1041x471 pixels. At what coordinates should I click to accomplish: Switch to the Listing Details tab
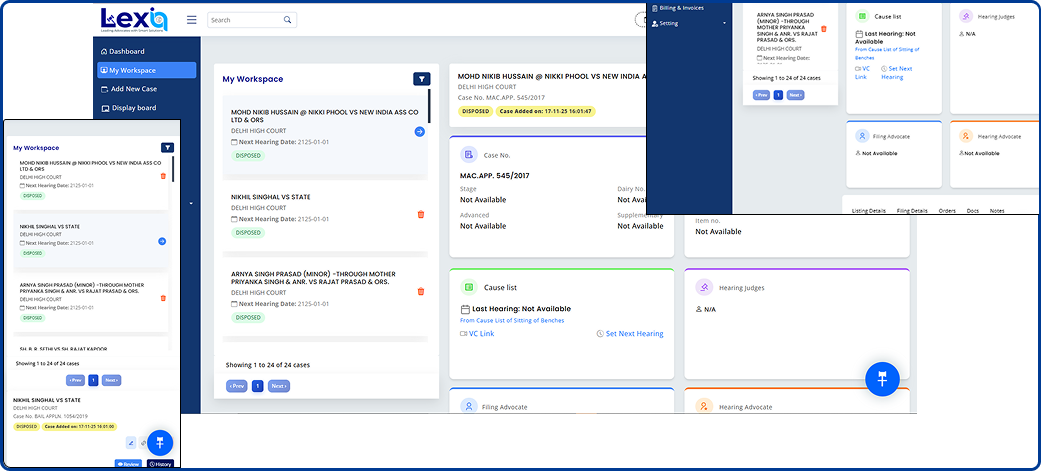[x=868, y=211]
